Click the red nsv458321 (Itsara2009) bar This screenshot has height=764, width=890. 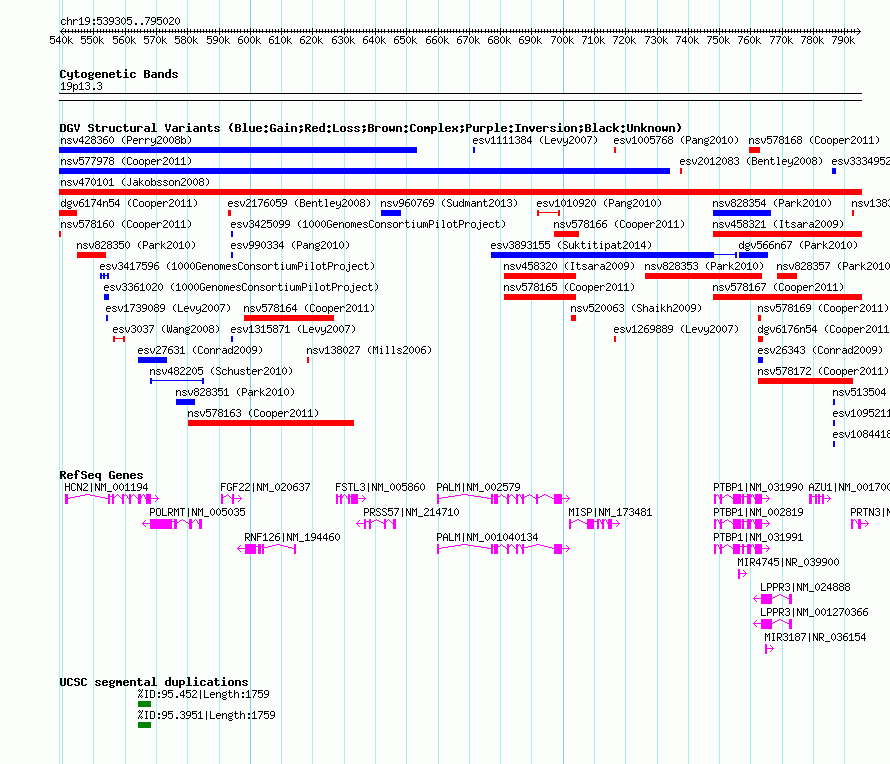click(788, 234)
